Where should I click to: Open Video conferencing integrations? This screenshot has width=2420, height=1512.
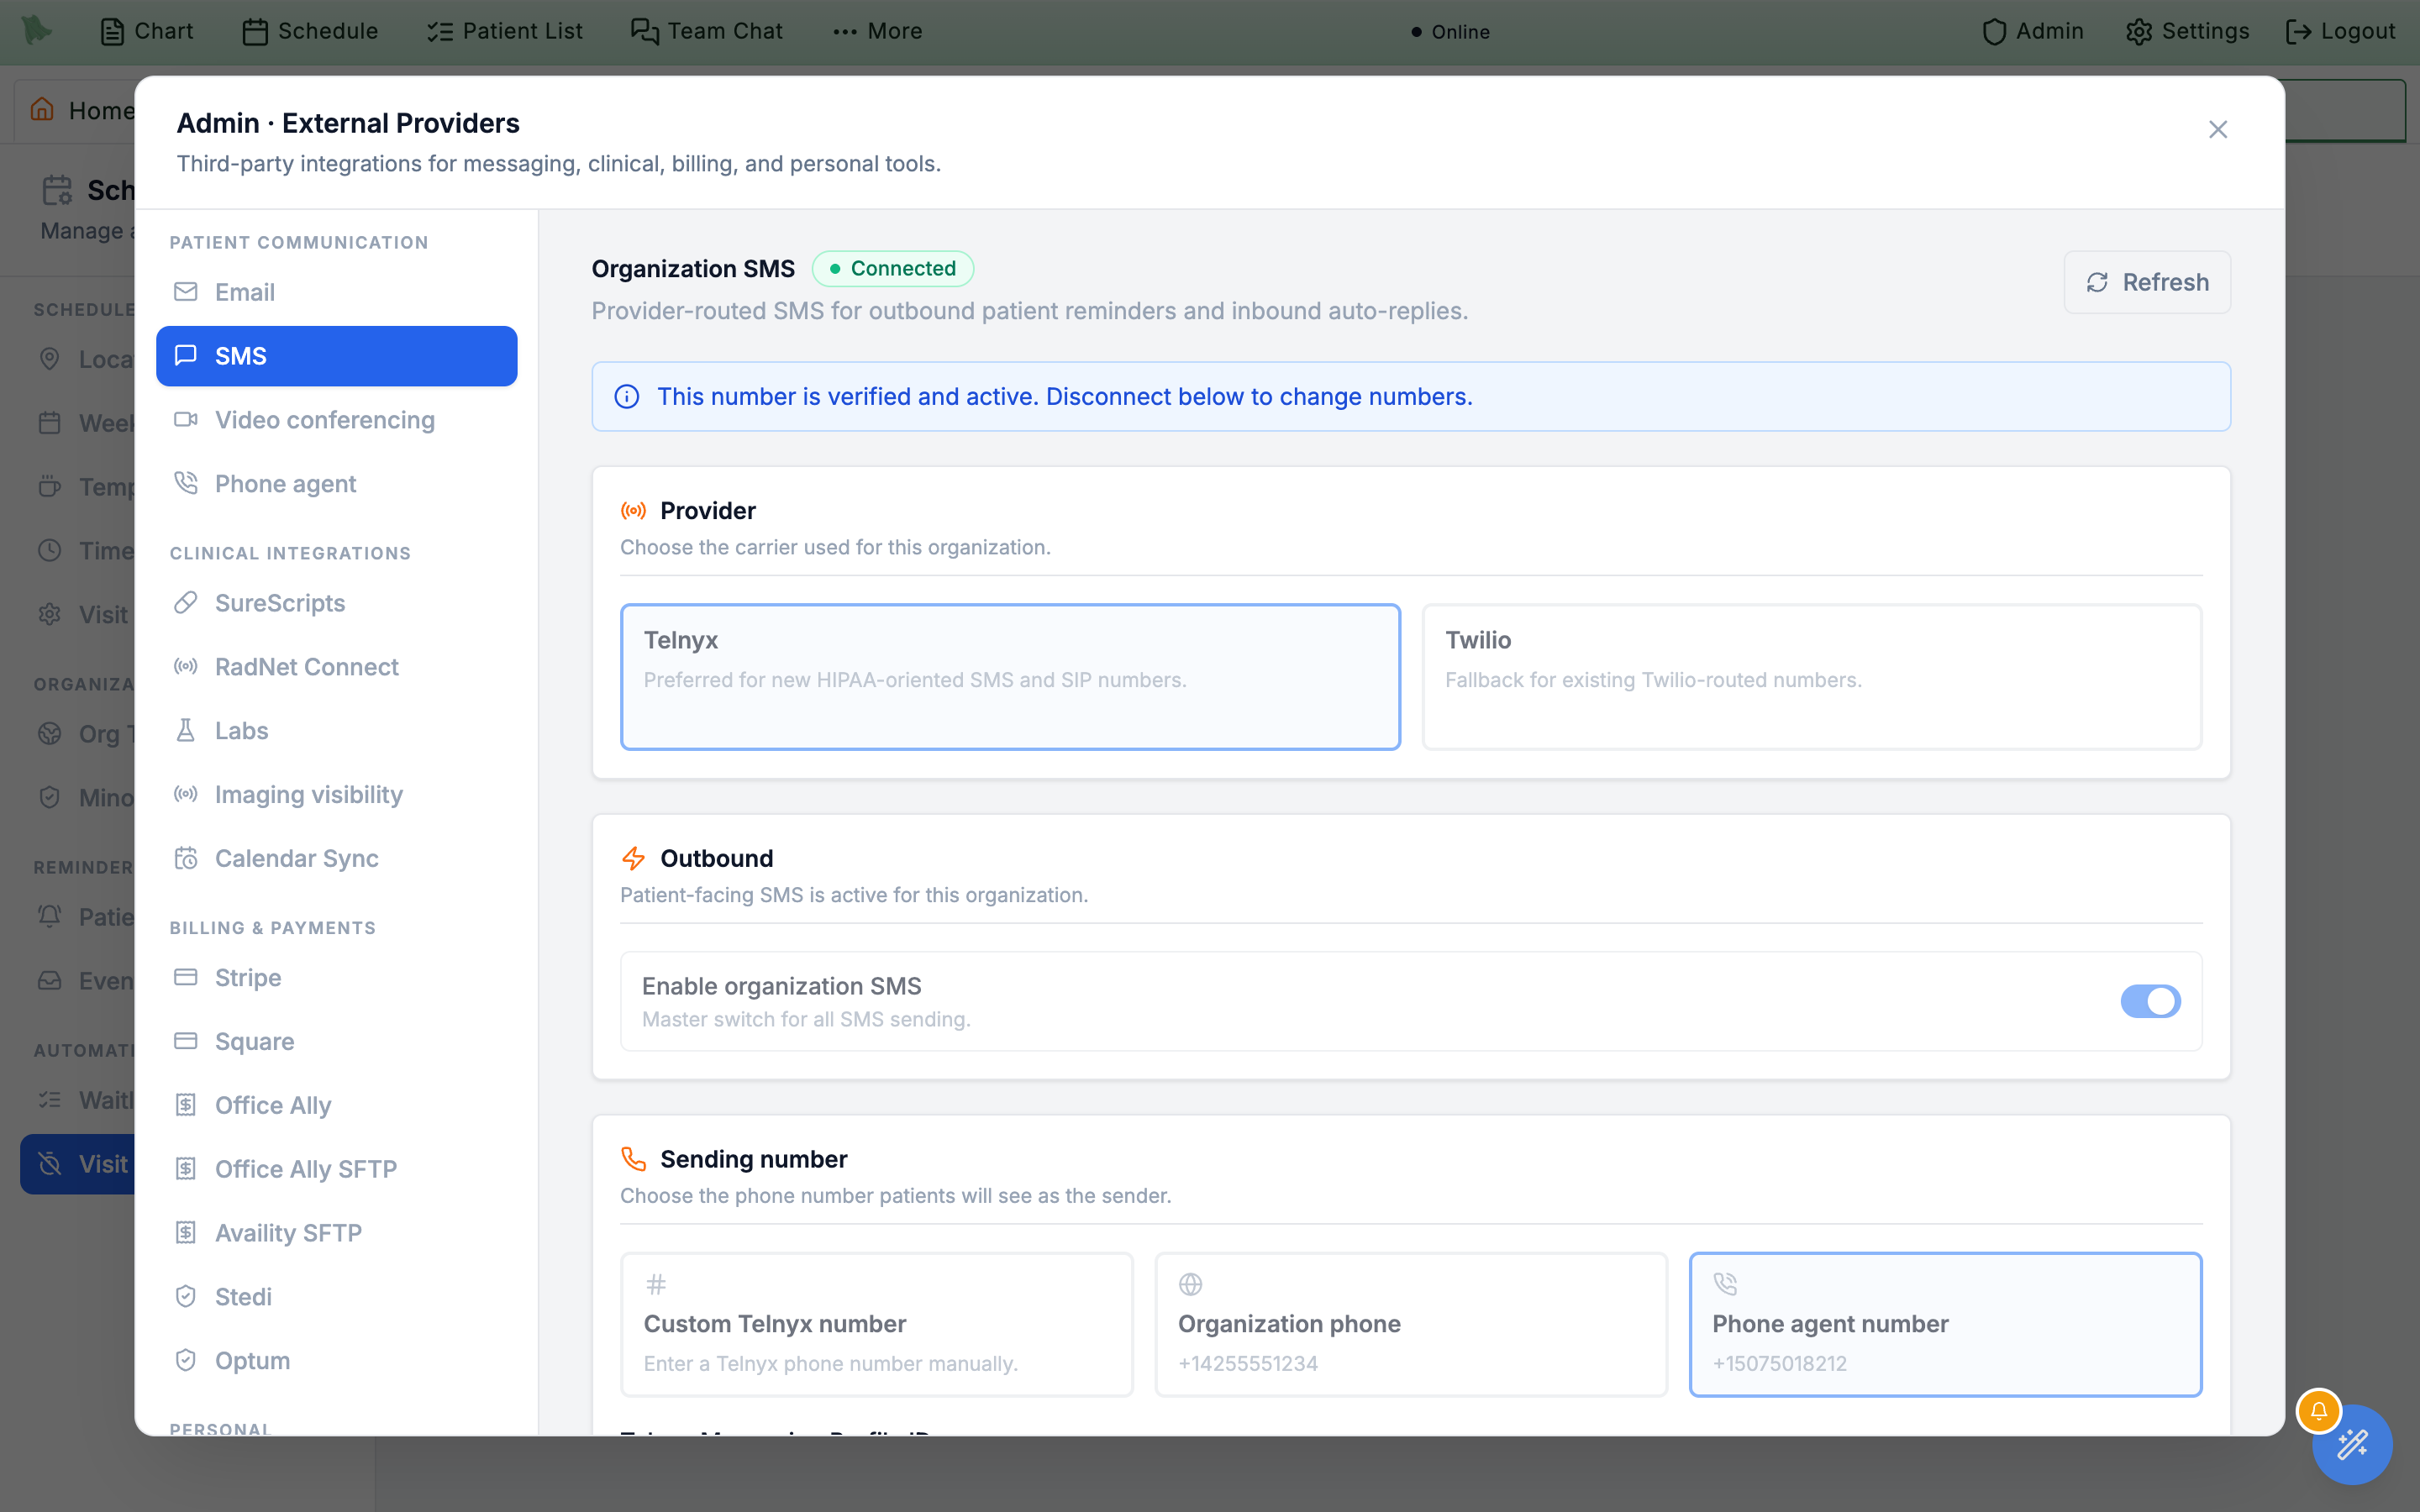[336, 420]
